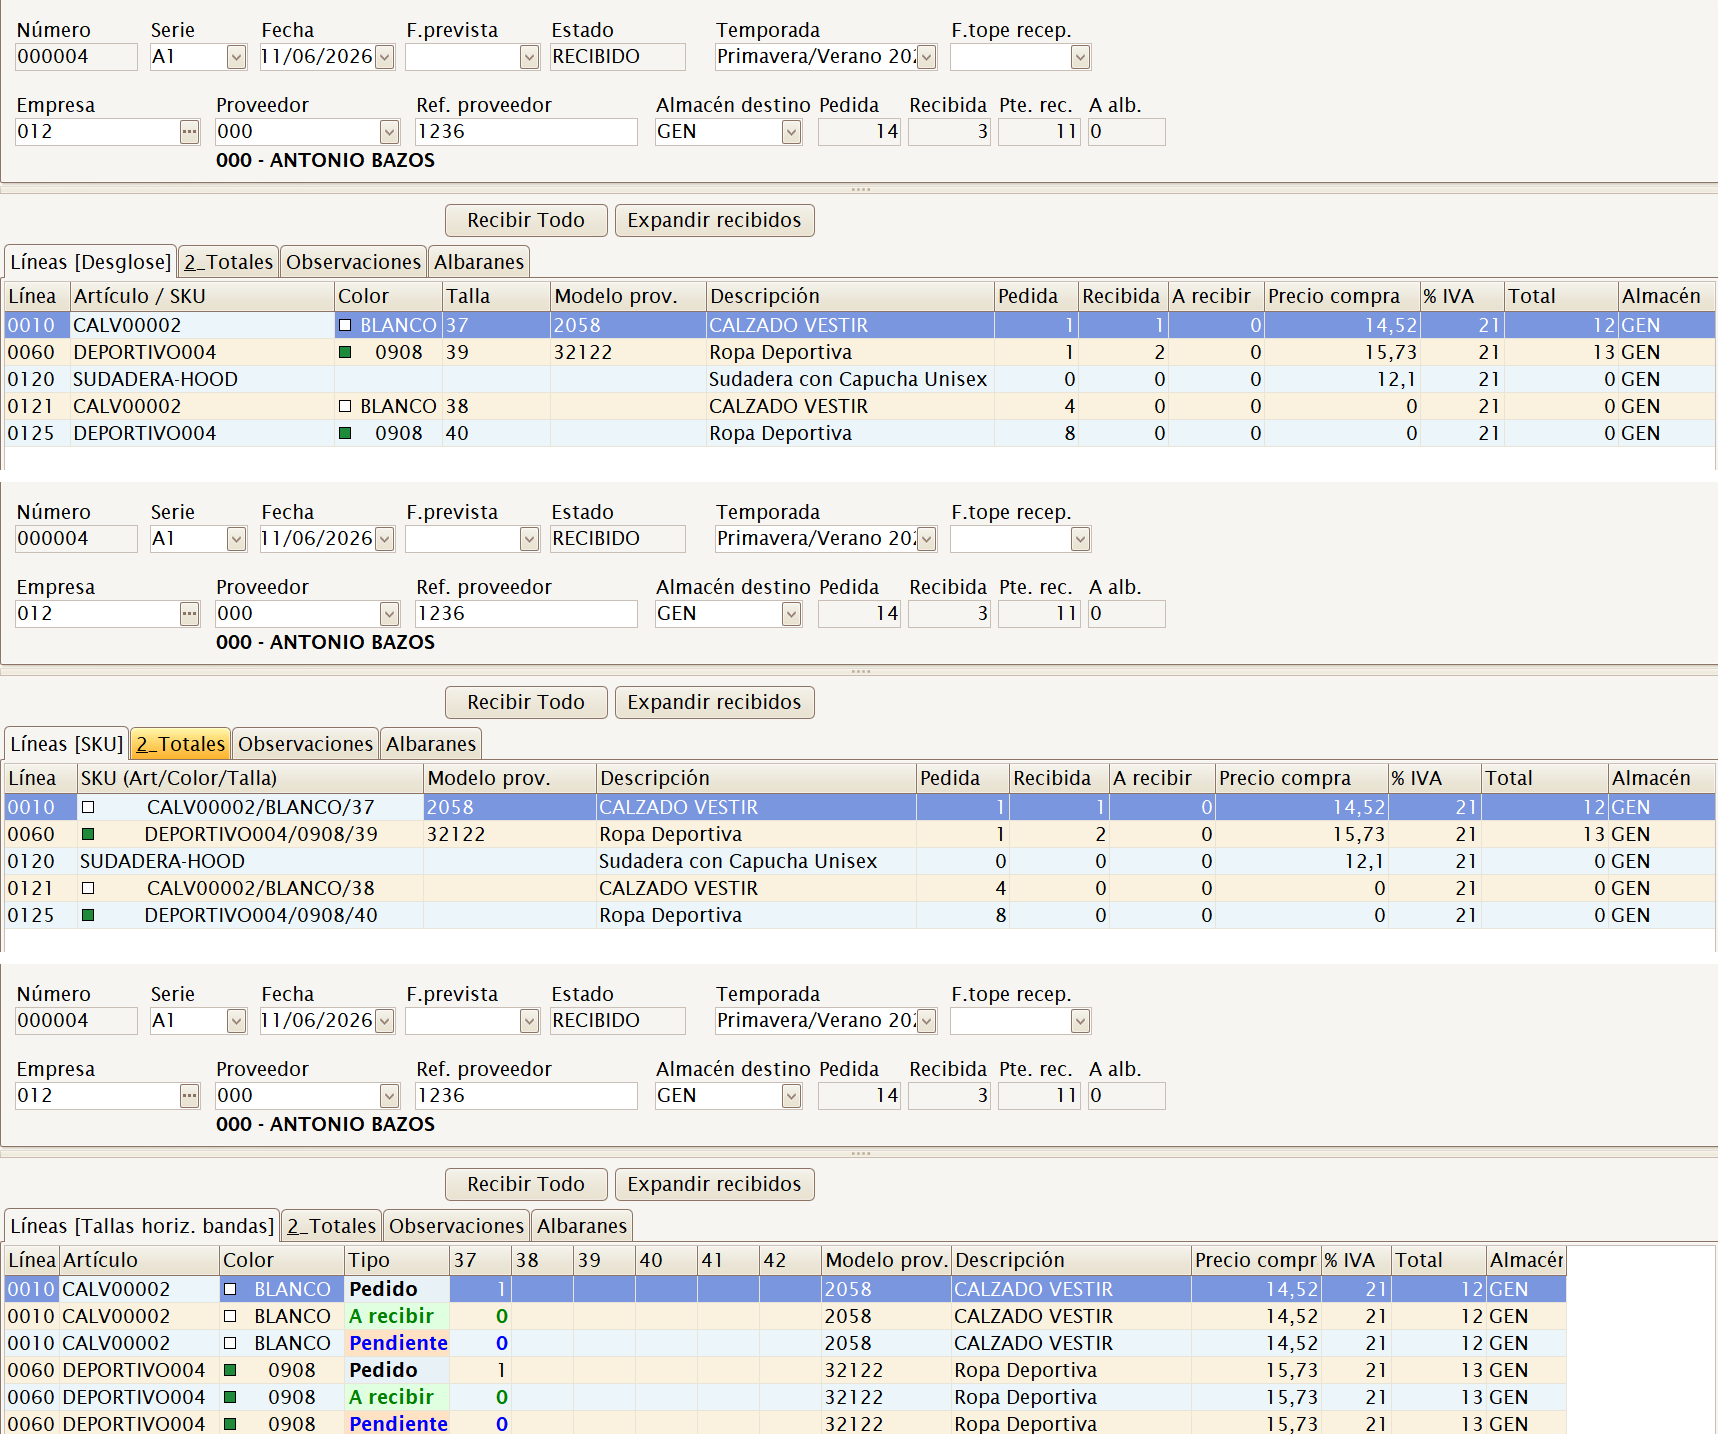Open Empresa lookup button in Líneas [SKU] view
This screenshot has width=1718, height=1434.
click(189, 614)
